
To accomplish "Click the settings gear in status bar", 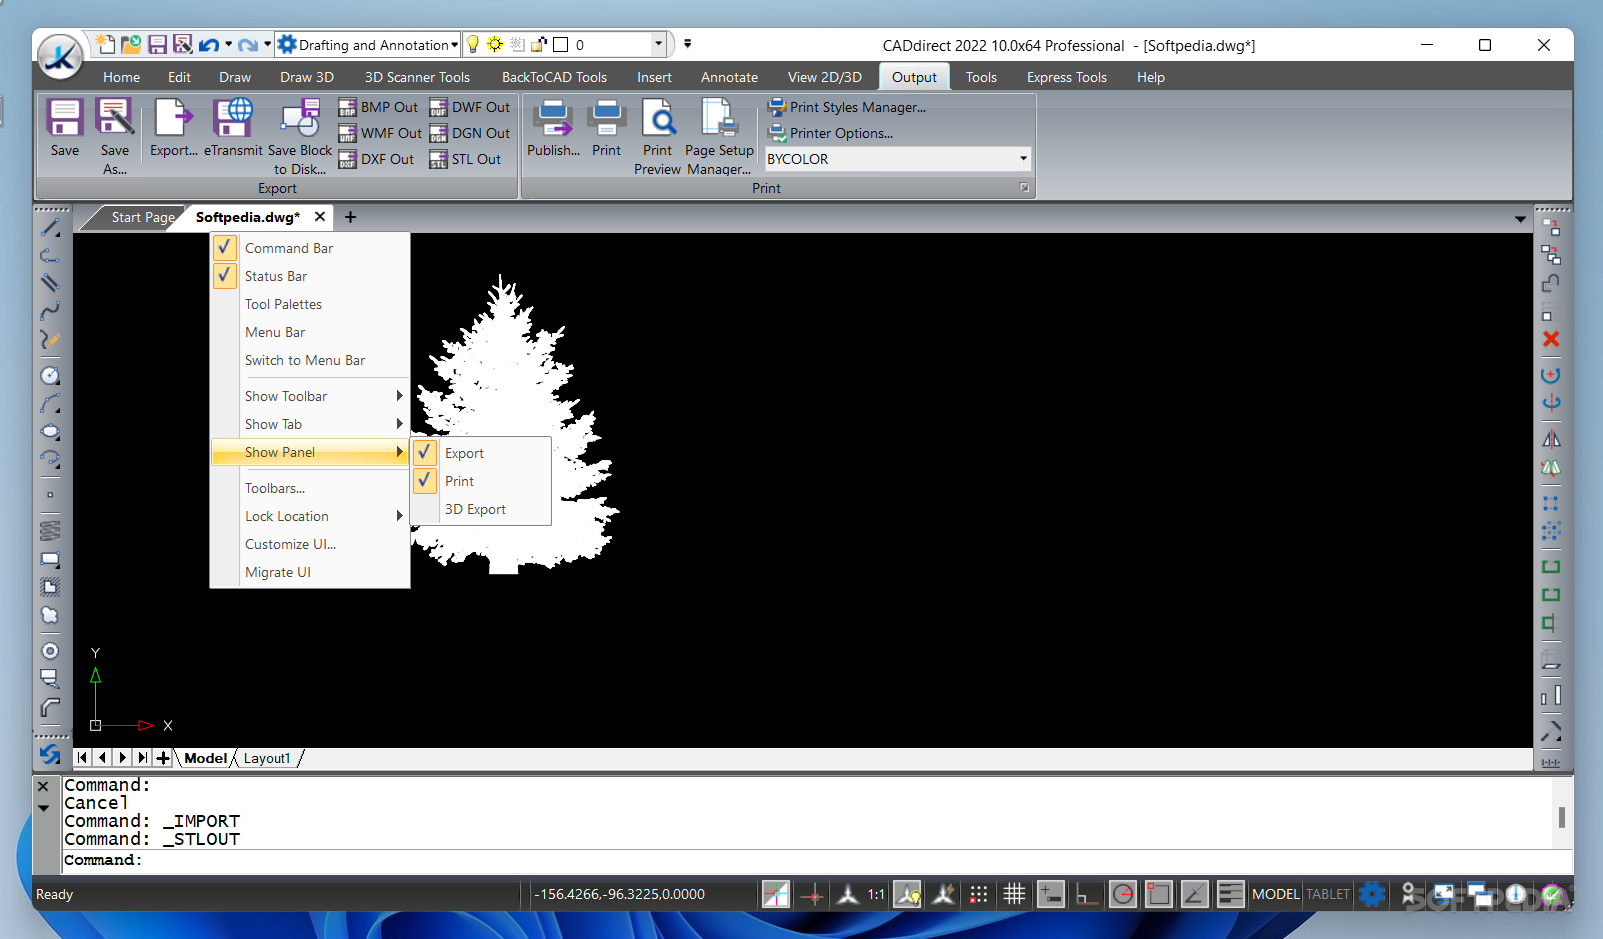I will (x=1372, y=894).
